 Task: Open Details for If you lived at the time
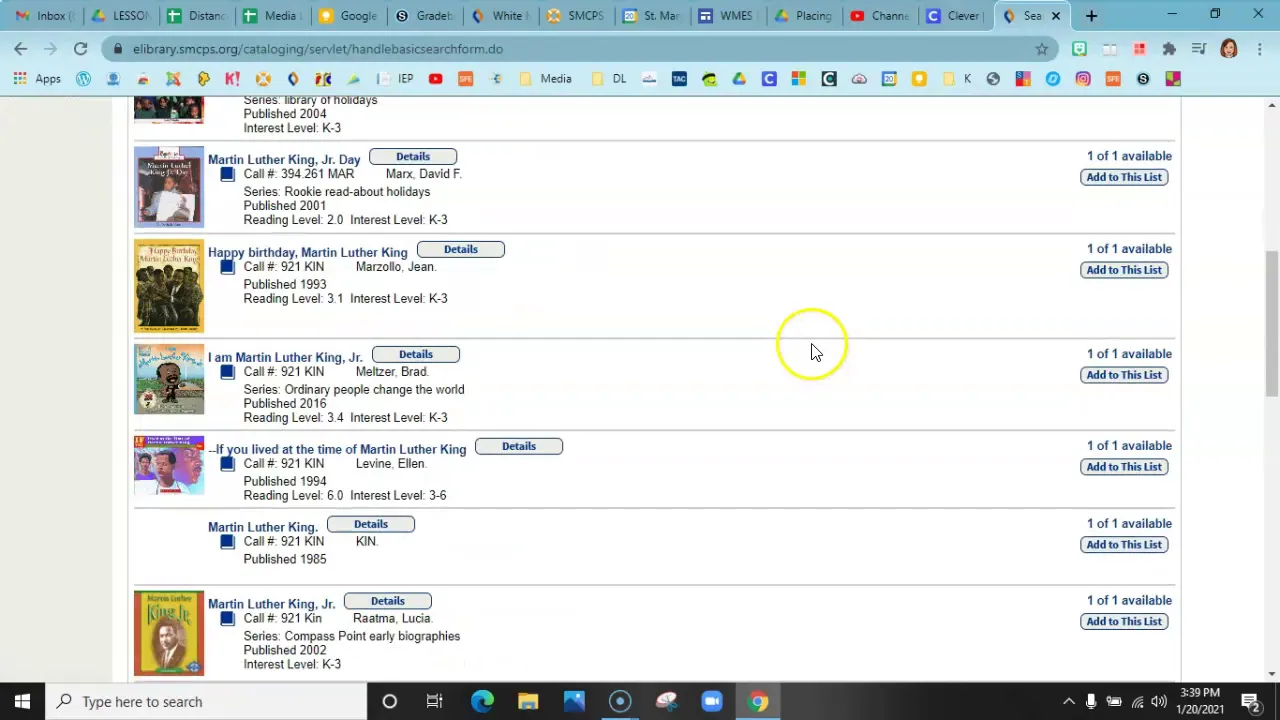[519, 446]
